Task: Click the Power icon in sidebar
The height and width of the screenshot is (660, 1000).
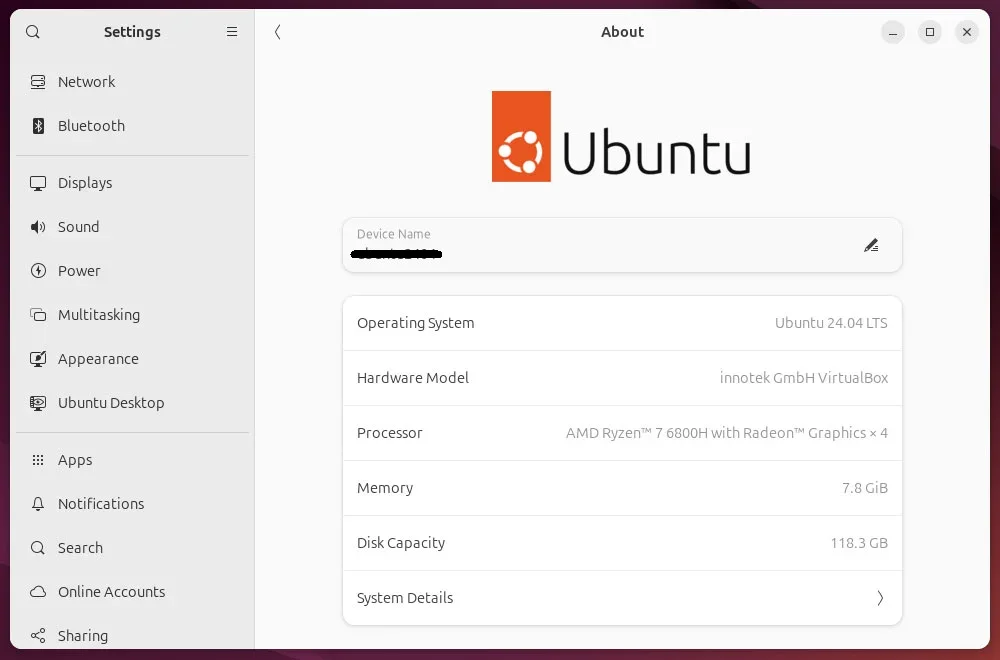Action: point(38,271)
